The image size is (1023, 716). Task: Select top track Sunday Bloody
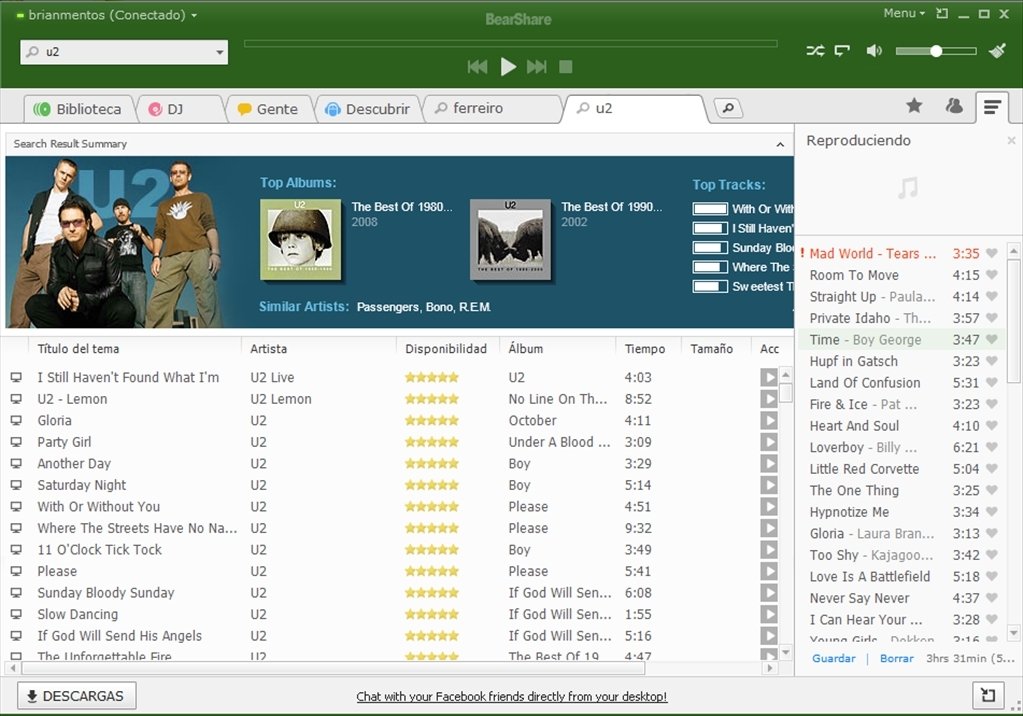tap(763, 248)
